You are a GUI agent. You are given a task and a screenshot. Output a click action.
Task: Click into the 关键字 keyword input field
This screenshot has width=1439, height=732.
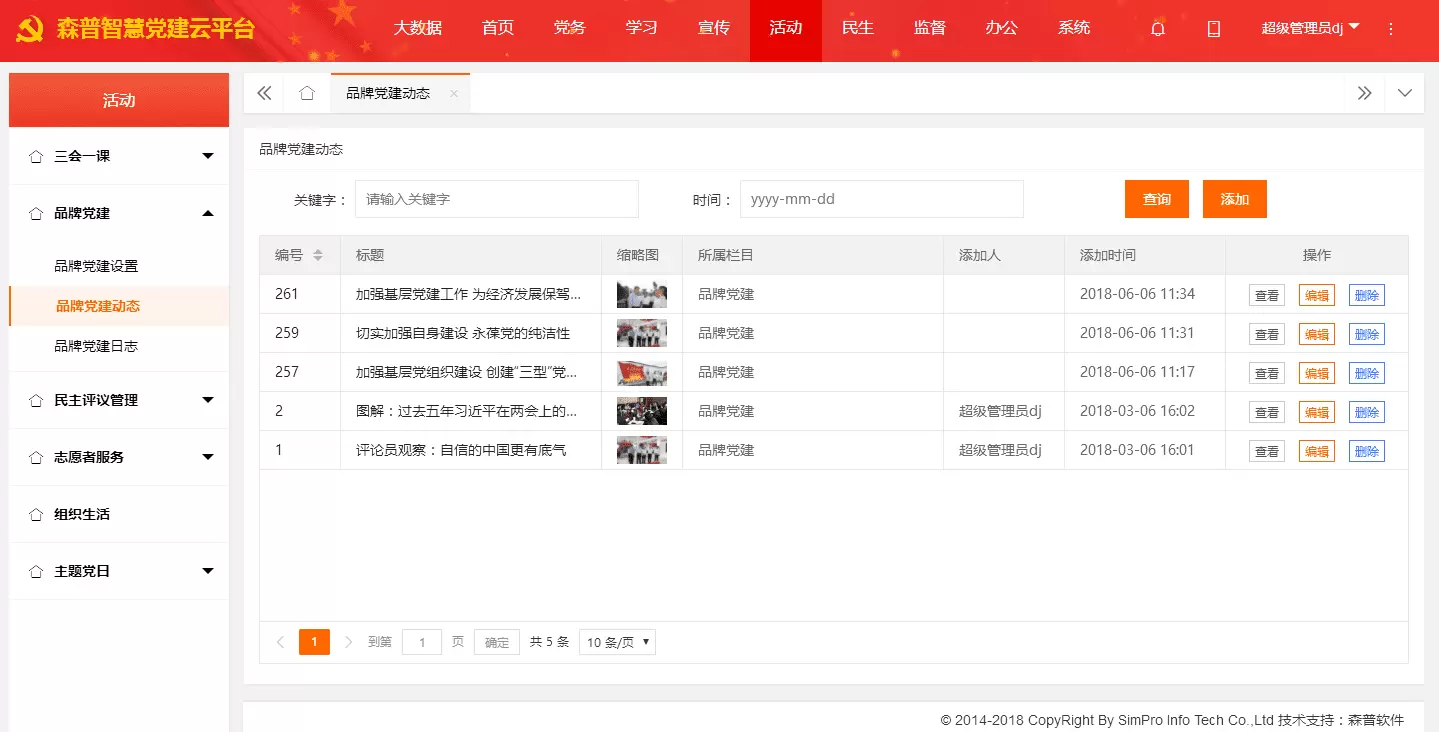tap(496, 199)
